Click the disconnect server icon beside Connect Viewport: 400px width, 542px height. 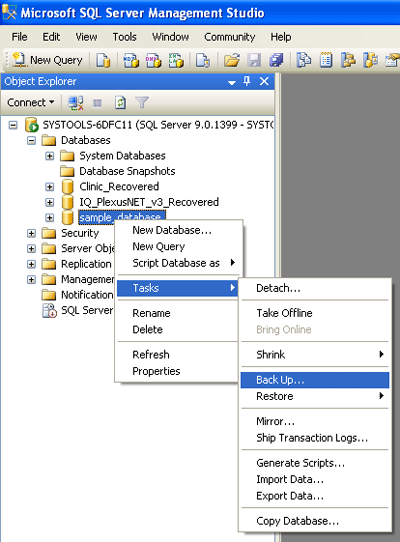[x=76, y=103]
